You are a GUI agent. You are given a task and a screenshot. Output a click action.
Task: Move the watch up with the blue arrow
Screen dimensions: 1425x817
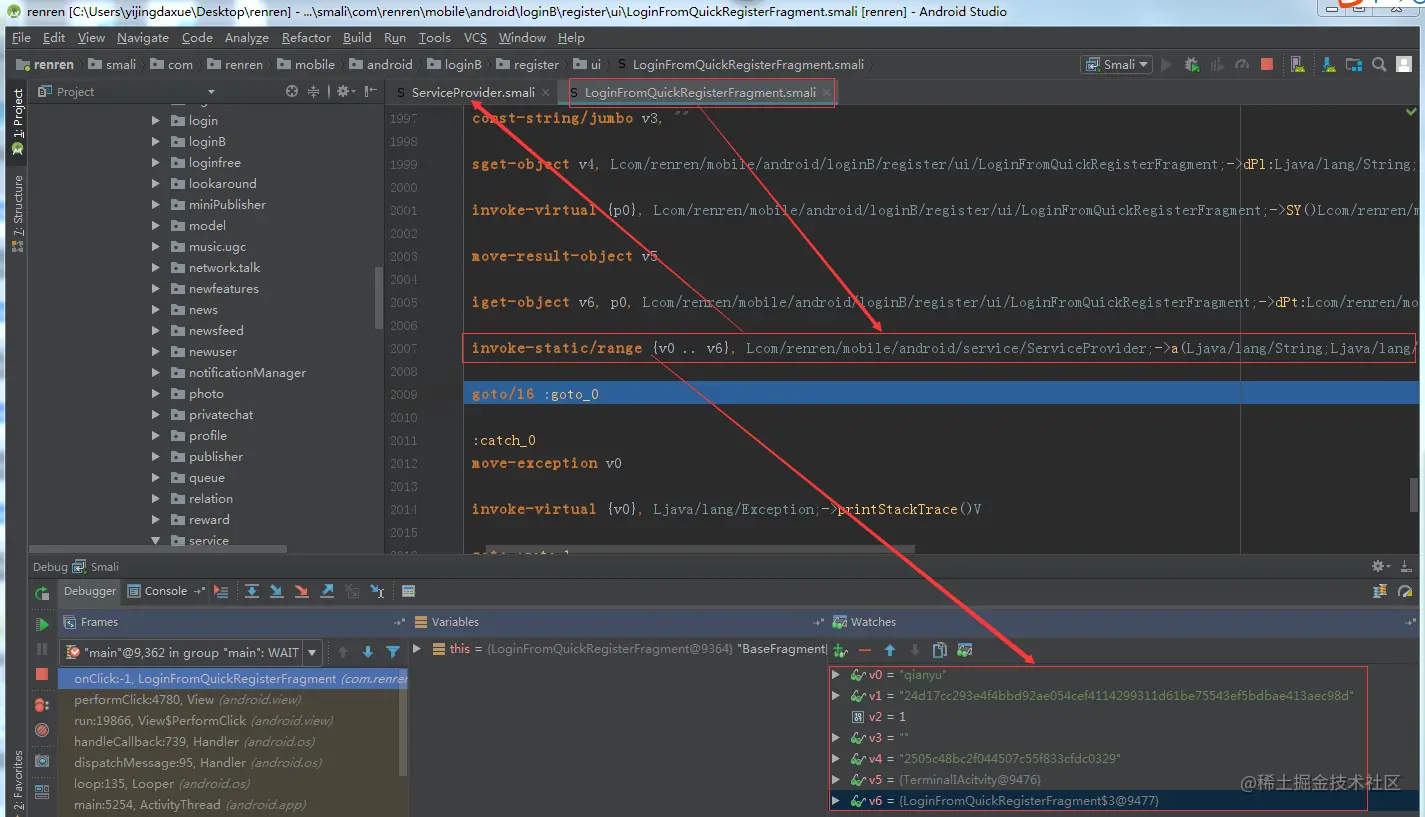coord(890,650)
